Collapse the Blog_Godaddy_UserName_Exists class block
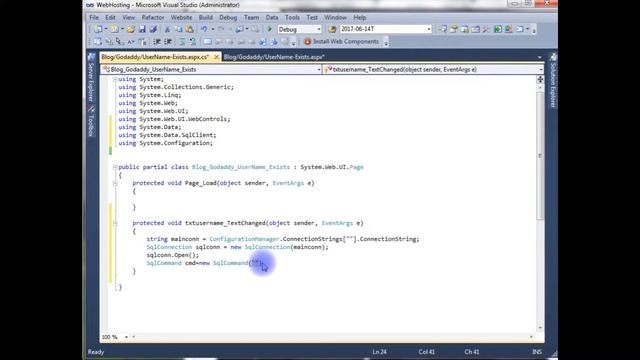This screenshot has width=640, height=360. pyautogui.click(x=115, y=167)
